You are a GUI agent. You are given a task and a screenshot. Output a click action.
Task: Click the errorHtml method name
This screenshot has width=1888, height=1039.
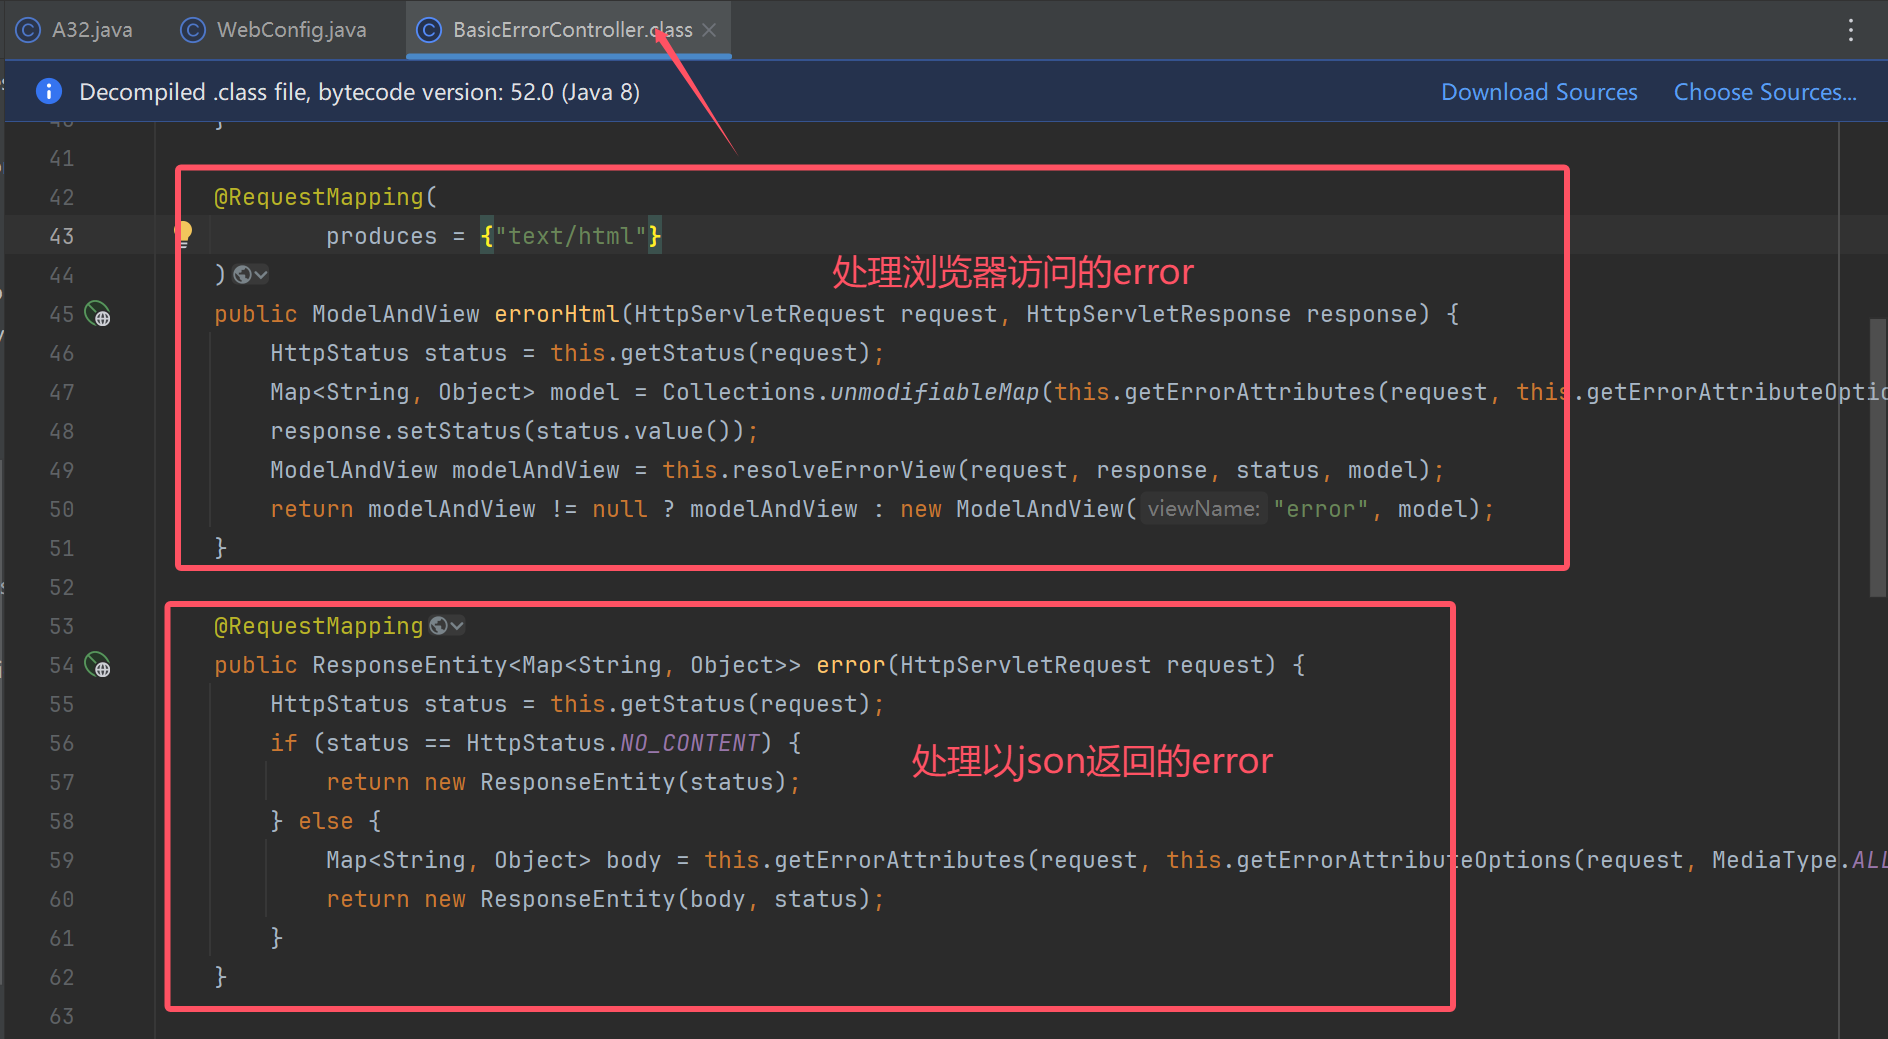557,314
